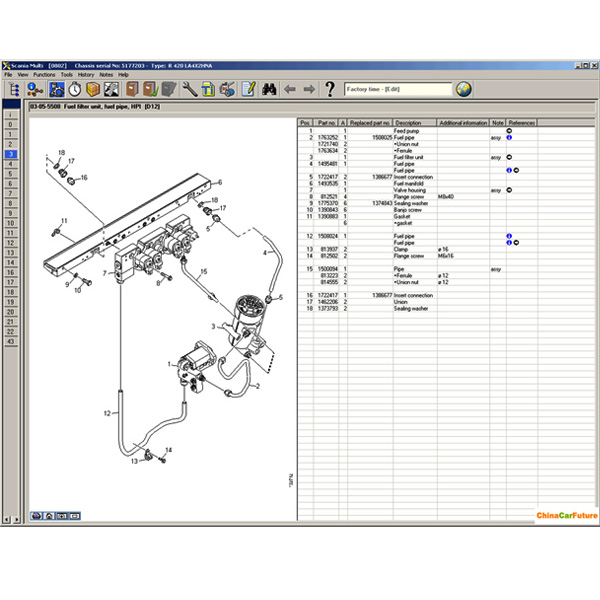
Task: Select the 'i' tab at sidebar top
Action: [x=11, y=115]
